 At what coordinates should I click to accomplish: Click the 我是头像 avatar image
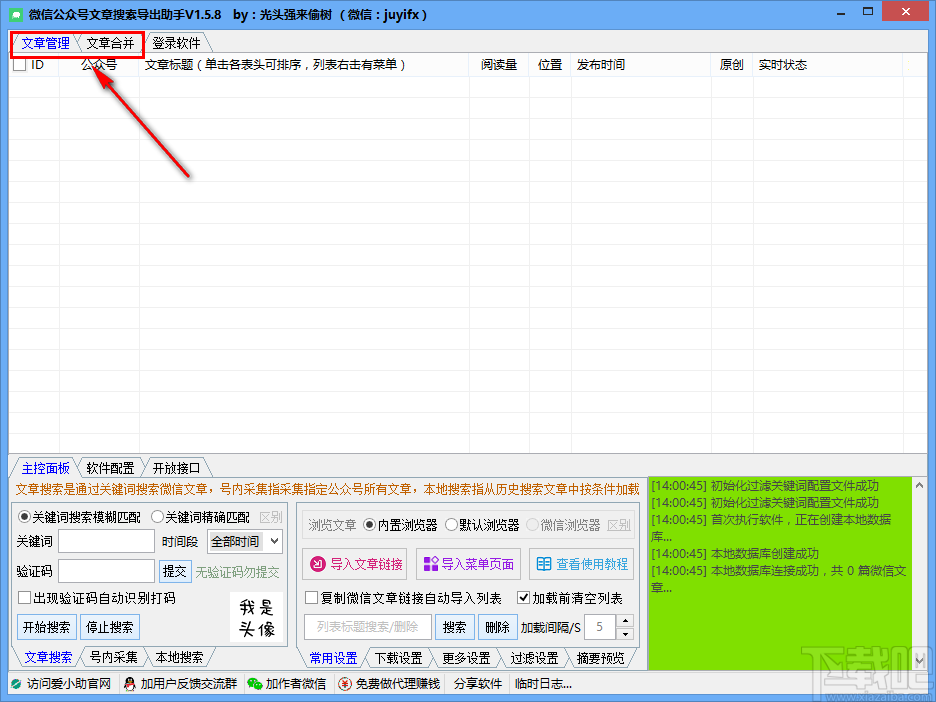pyautogui.click(x=257, y=617)
